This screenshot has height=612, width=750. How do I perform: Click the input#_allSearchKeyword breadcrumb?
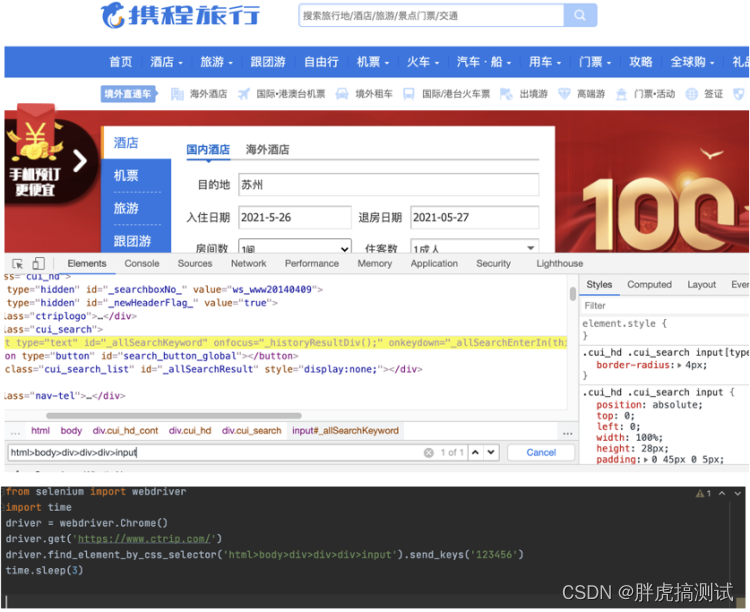point(345,431)
